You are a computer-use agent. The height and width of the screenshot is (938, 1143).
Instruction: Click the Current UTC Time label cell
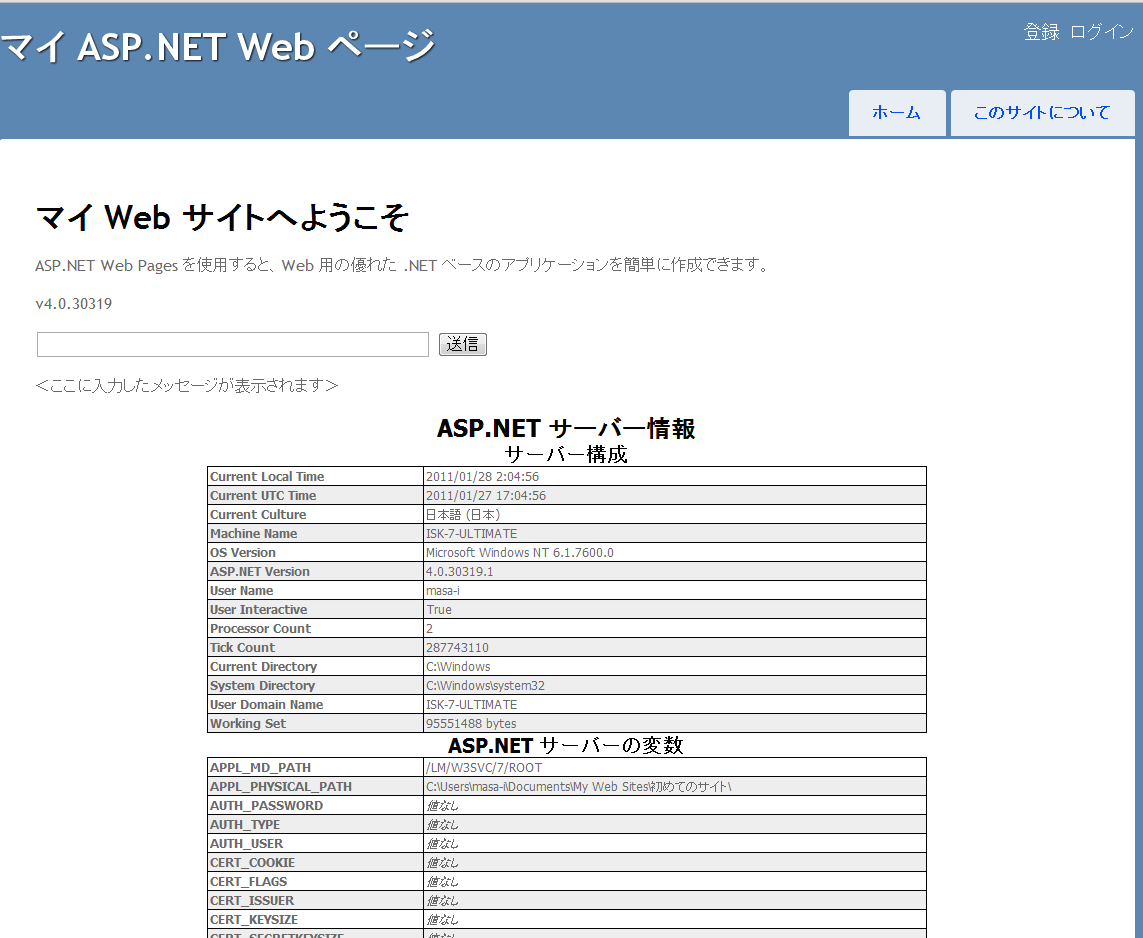coord(316,496)
